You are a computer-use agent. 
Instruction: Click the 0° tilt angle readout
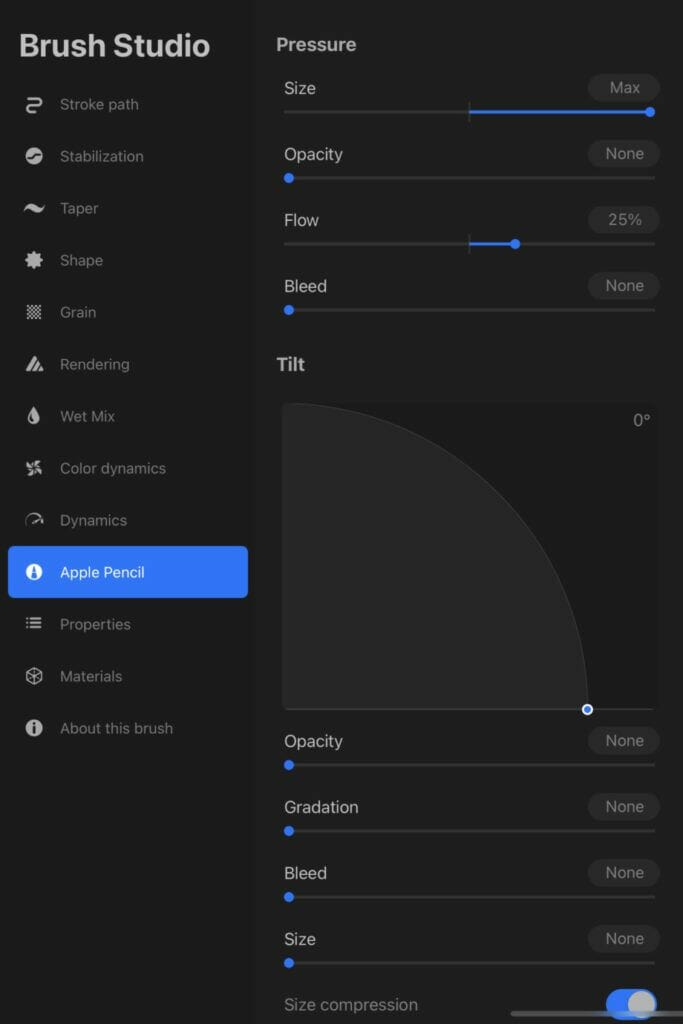coord(641,420)
